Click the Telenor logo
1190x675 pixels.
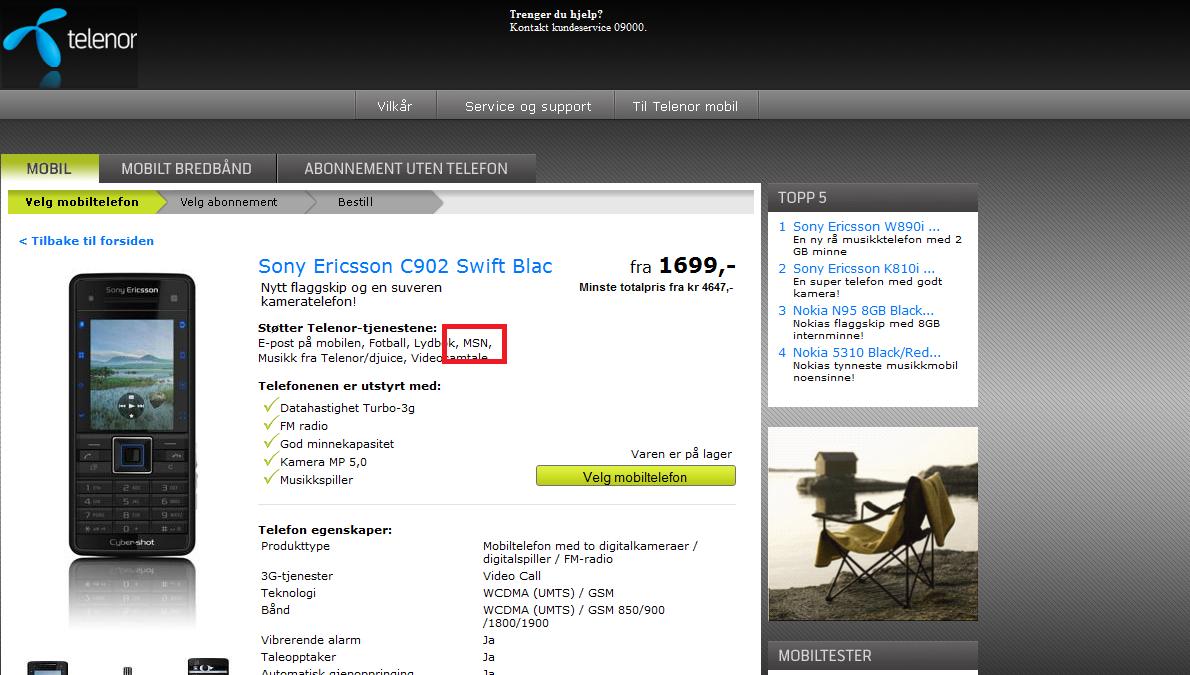(69, 45)
